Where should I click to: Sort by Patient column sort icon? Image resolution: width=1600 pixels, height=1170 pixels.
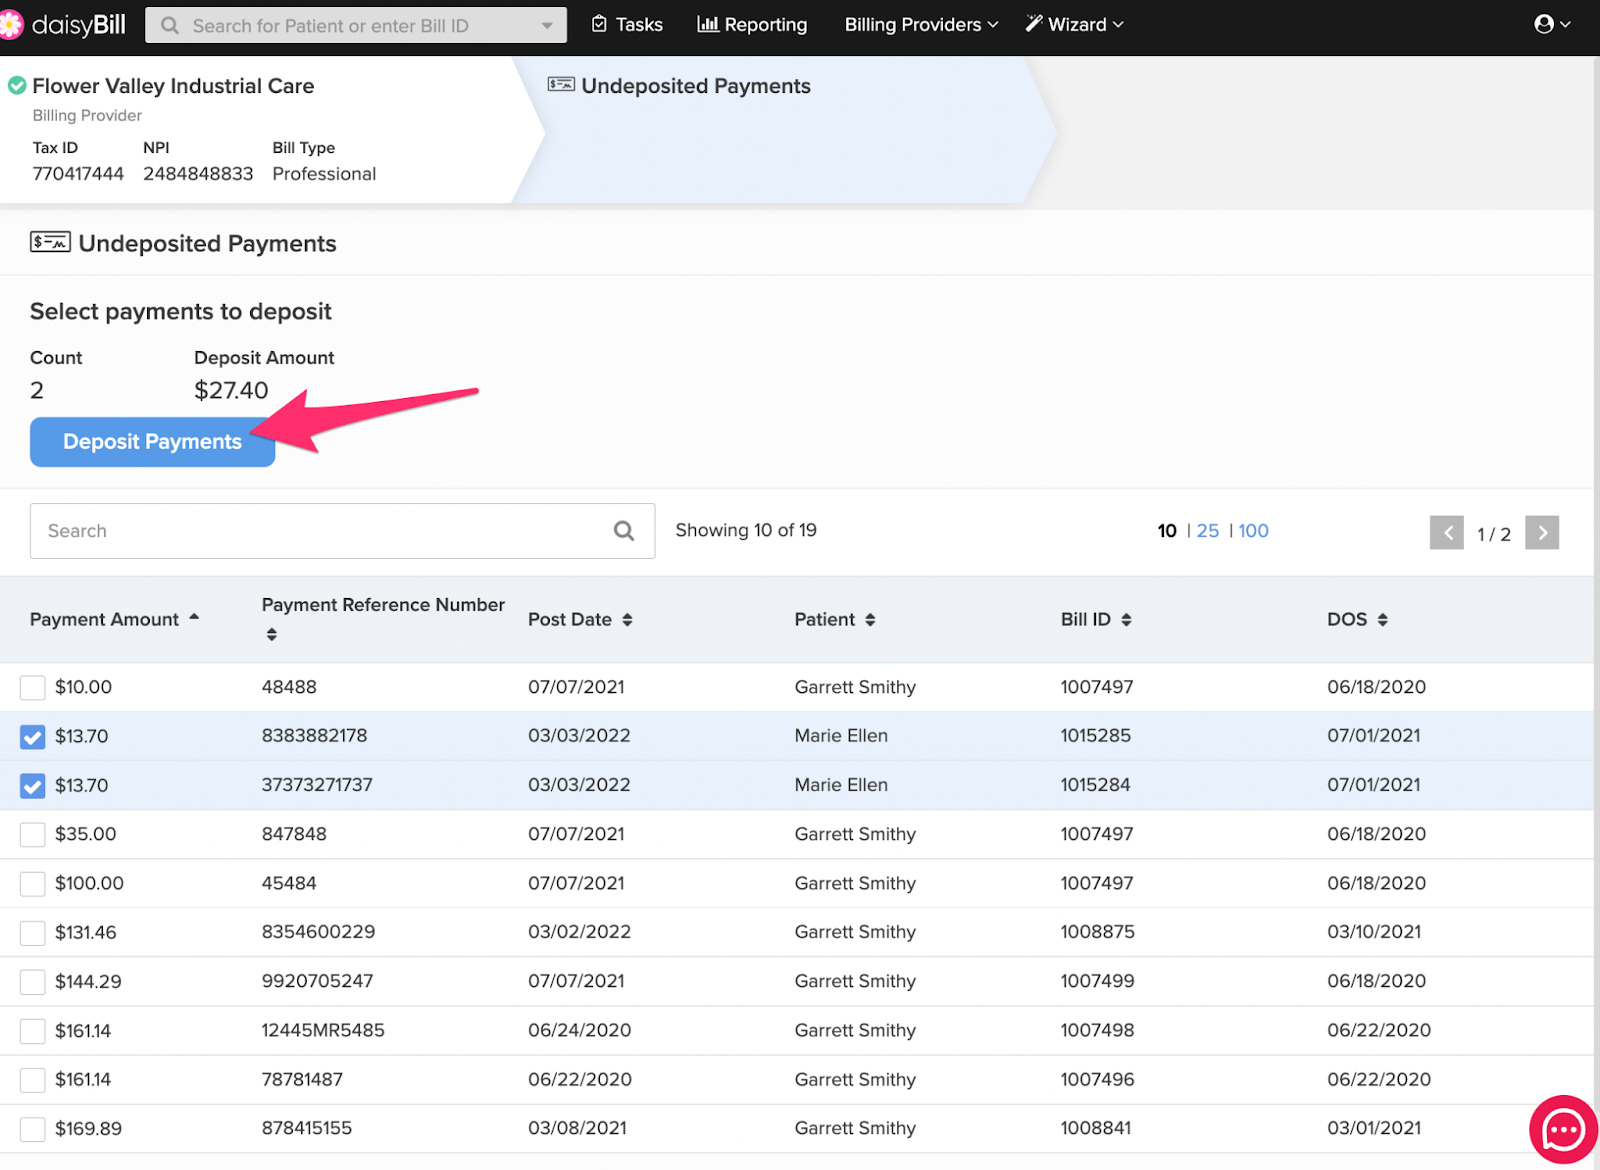[x=870, y=620]
